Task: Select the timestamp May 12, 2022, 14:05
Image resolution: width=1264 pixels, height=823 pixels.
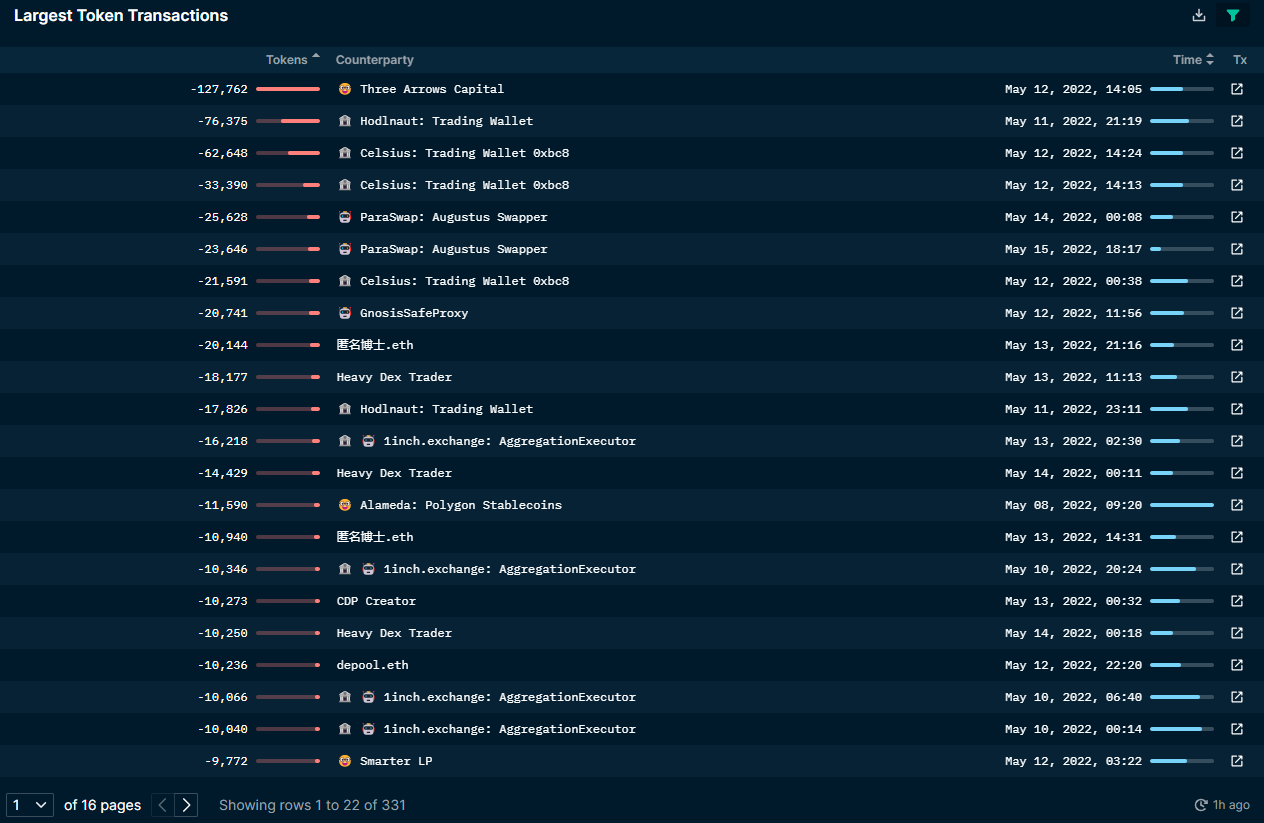Action: tap(1073, 89)
